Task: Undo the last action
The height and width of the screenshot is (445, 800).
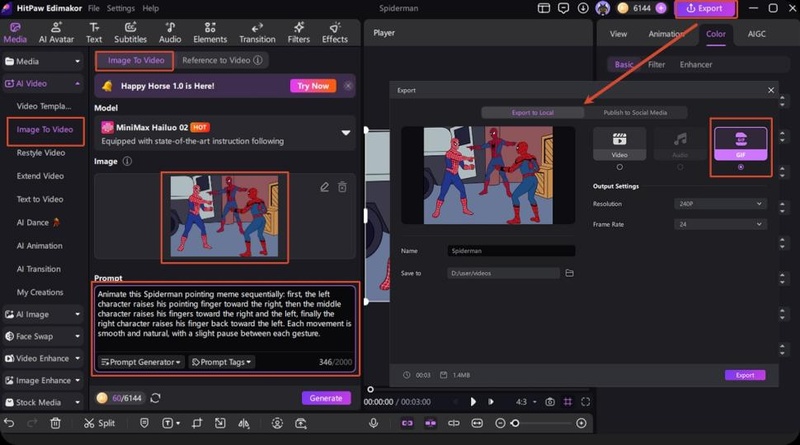Action: point(9,423)
